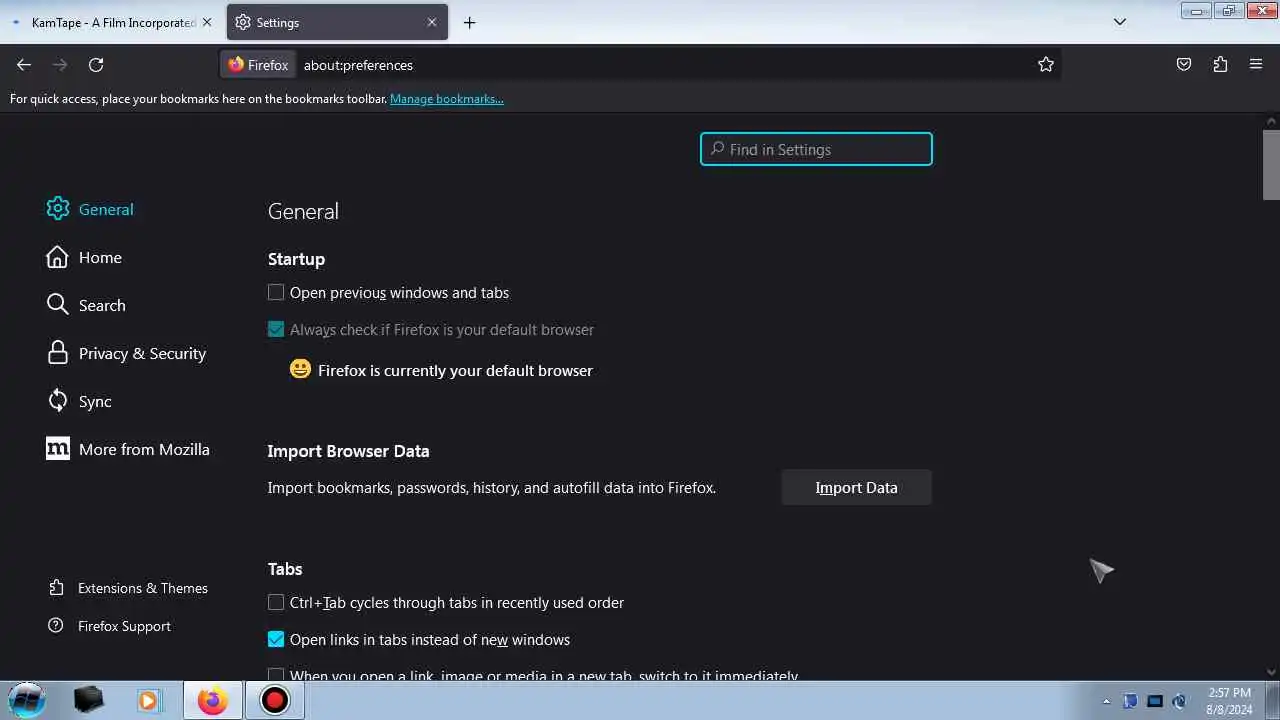Open the black box taskbar icon

click(x=88, y=701)
